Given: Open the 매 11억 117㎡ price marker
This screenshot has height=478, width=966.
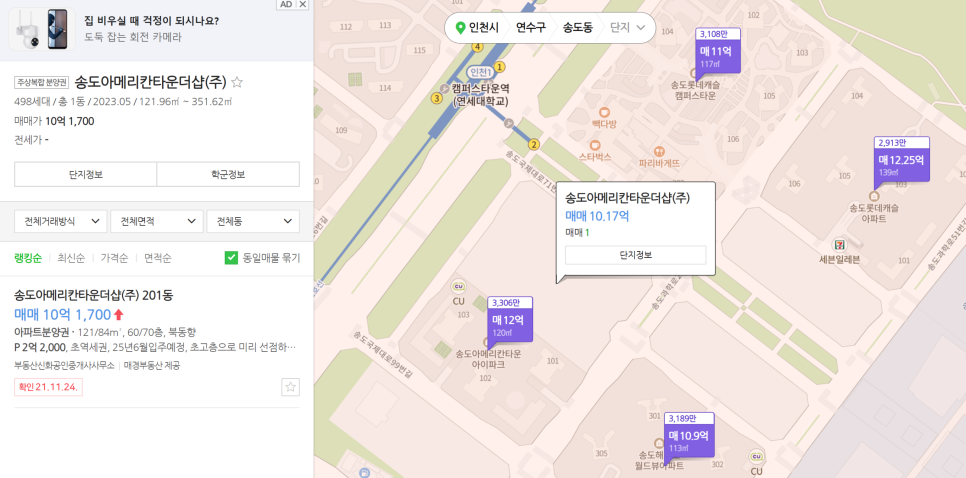Looking at the screenshot, I should (717, 51).
